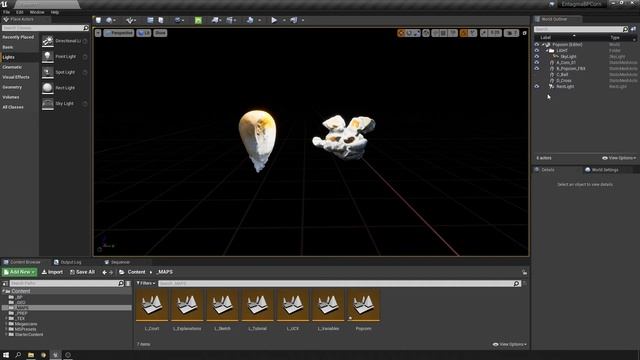
Task: Toggle the Sources panel icon in Content Browser
Action: (x=5, y=283)
